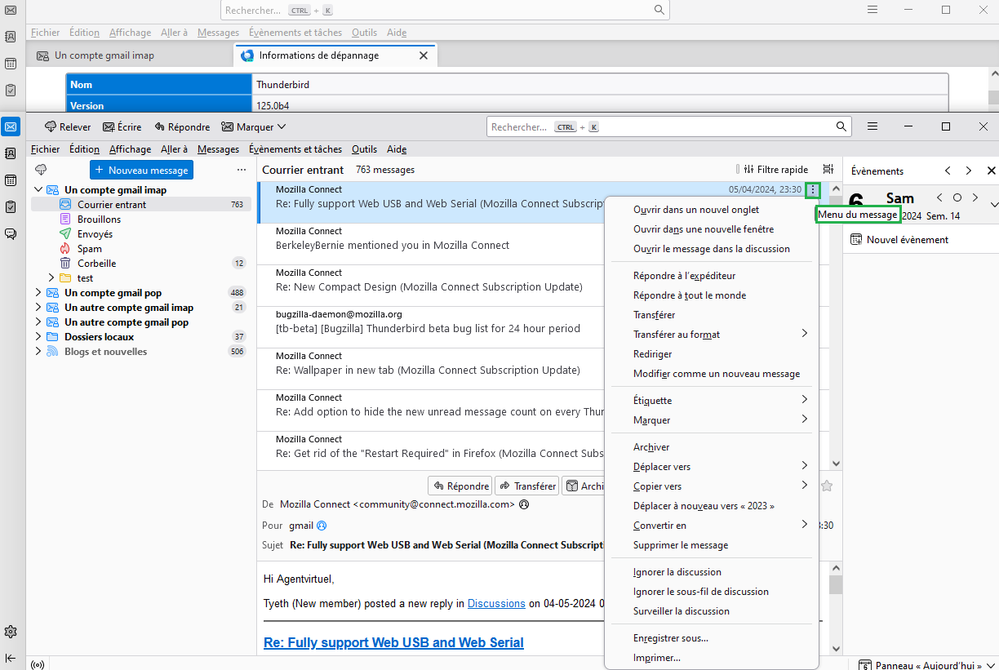Screen dimensions: 999x670
Task: Expand the Dossiers locaux account
Action: click(x=38, y=337)
